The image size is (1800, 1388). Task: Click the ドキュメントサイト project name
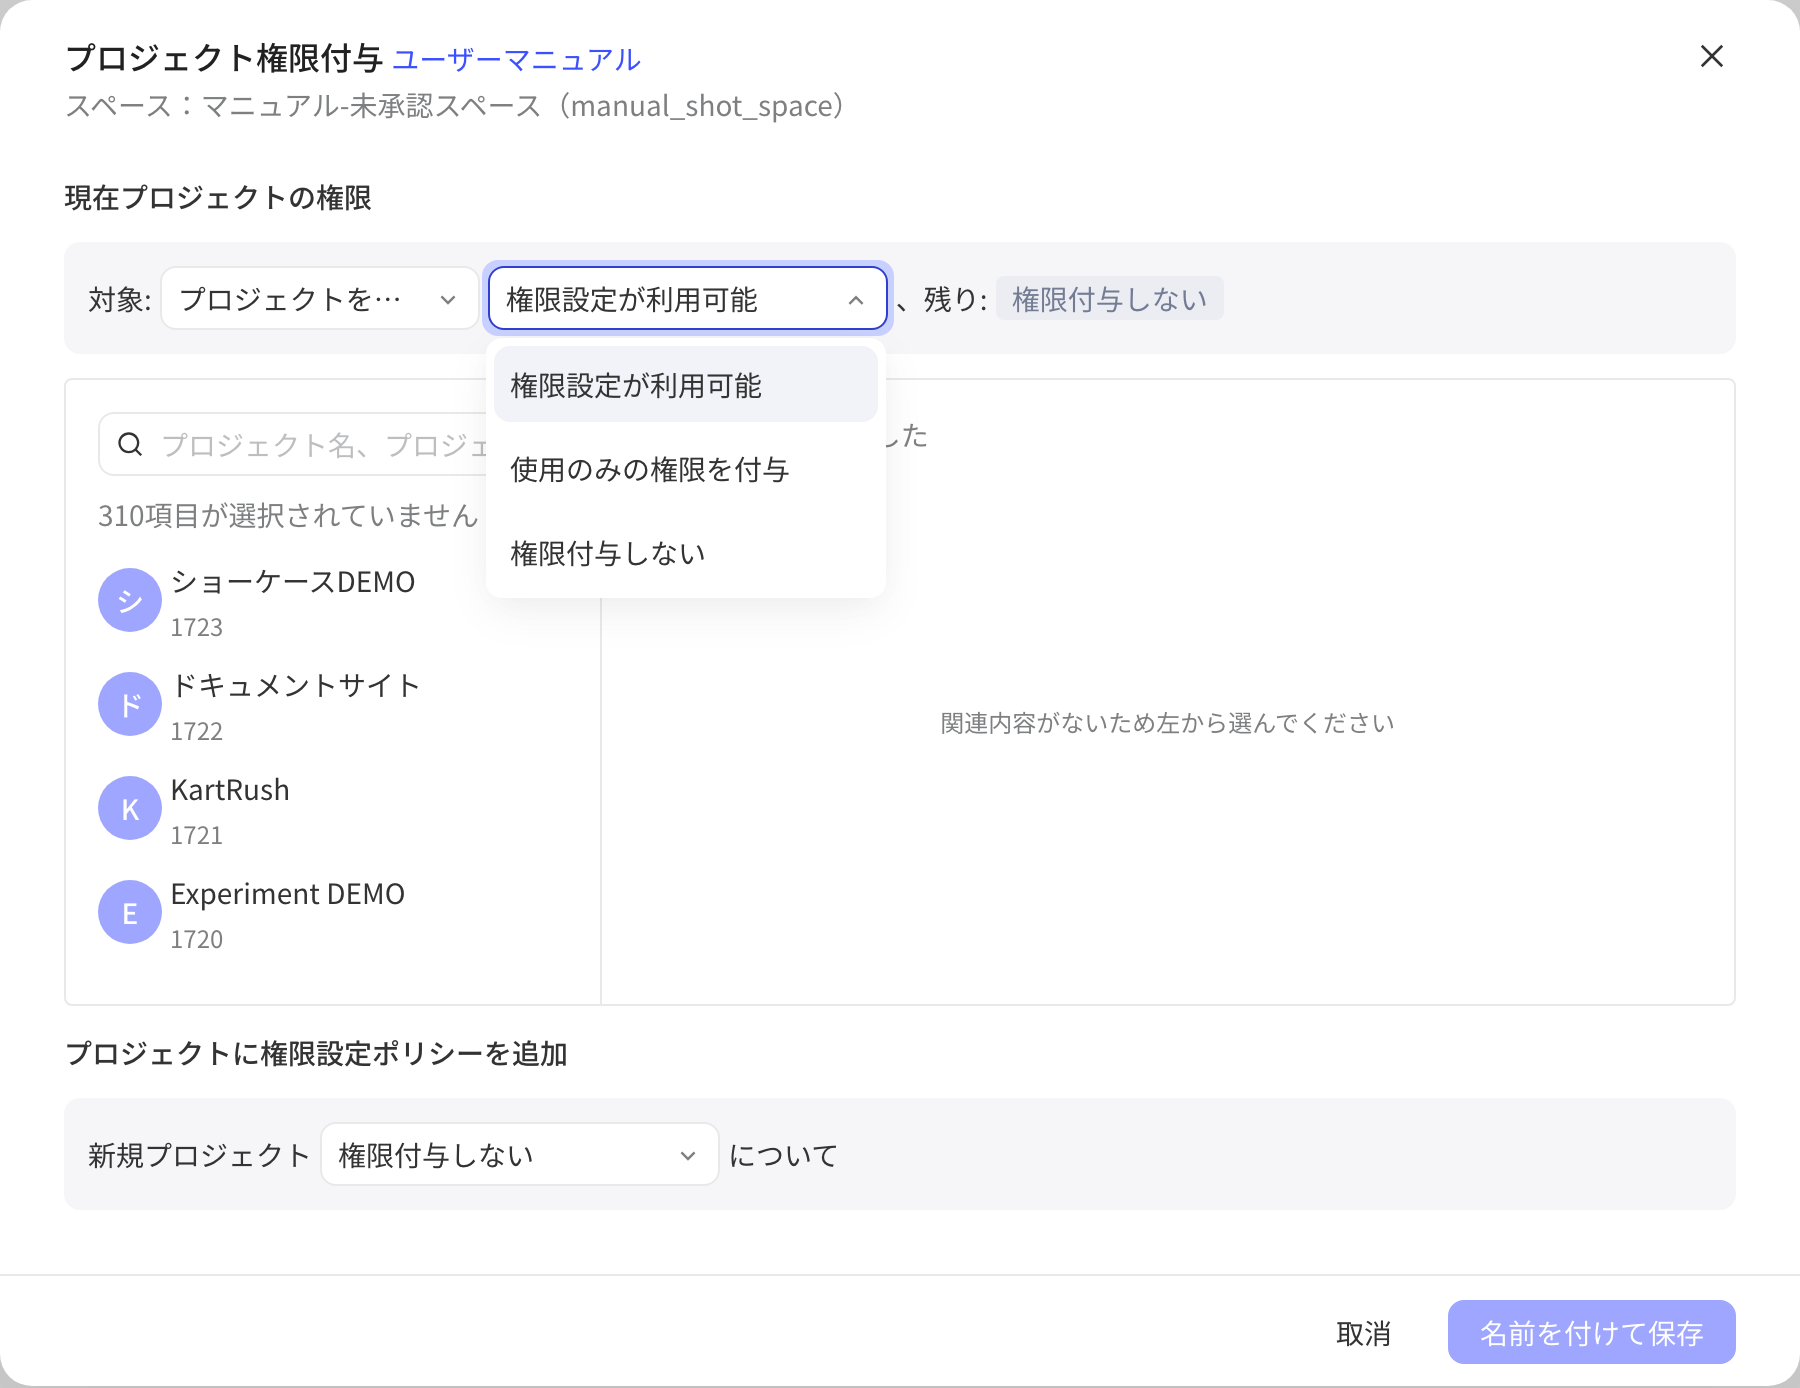click(295, 686)
